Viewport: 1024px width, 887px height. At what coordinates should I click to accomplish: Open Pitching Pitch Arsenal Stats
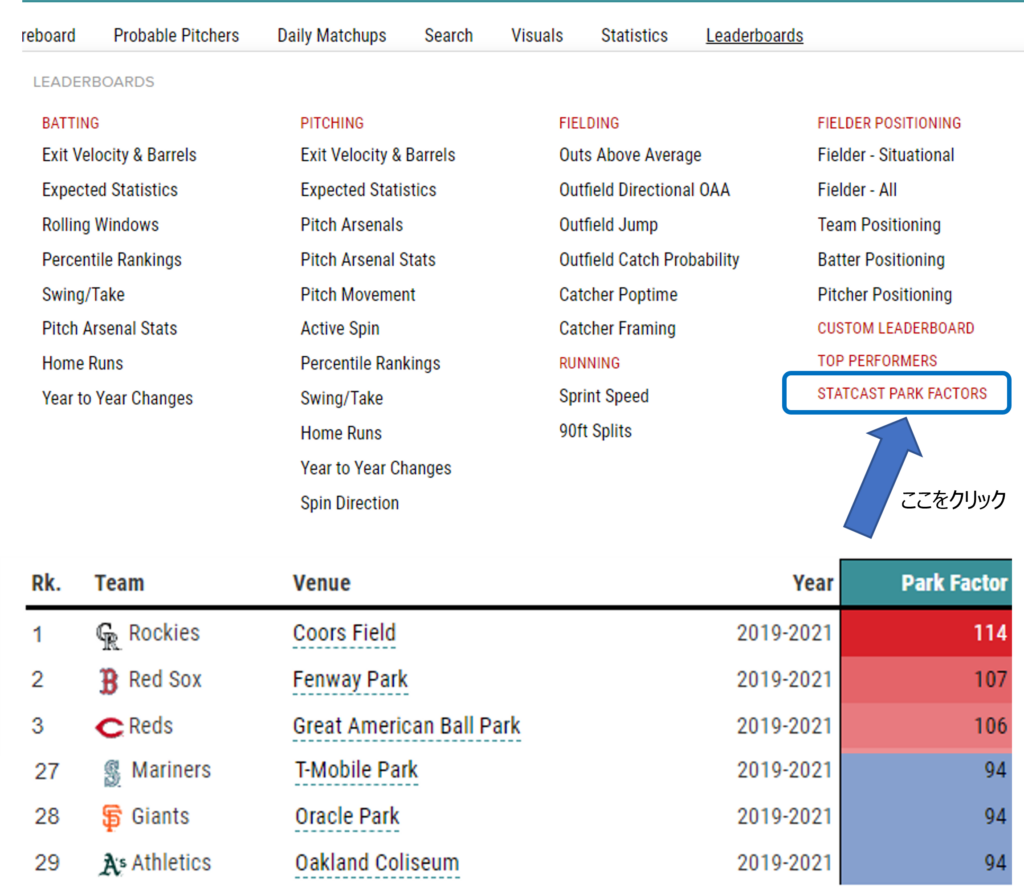click(x=368, y=260)
